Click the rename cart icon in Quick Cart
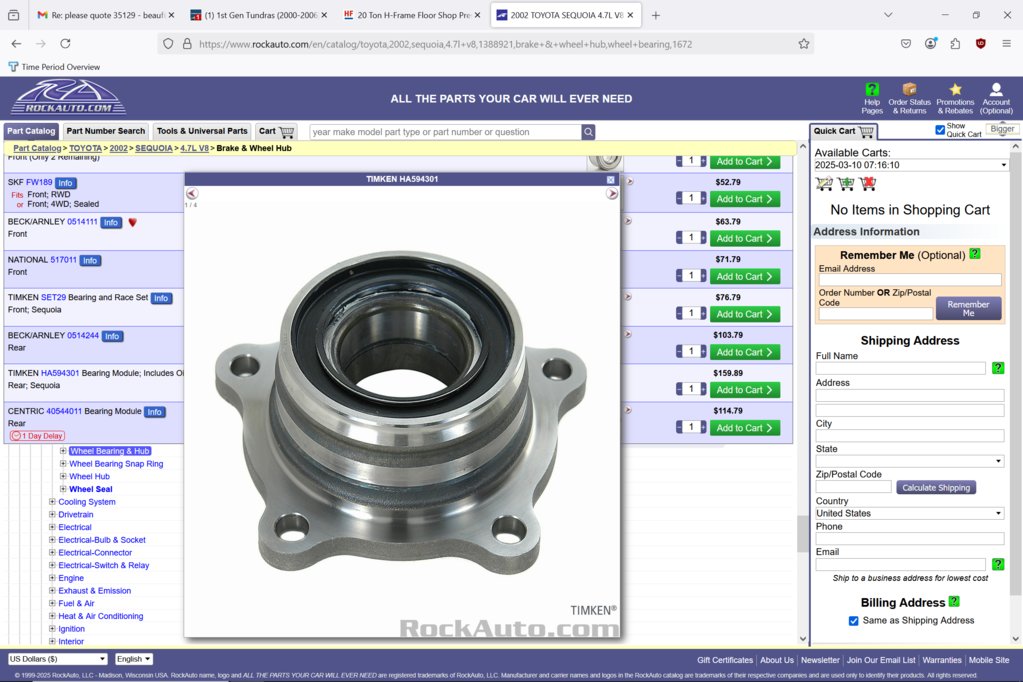Image resolution: width=1023 pixels, height=682 pixels. point(824,184)
